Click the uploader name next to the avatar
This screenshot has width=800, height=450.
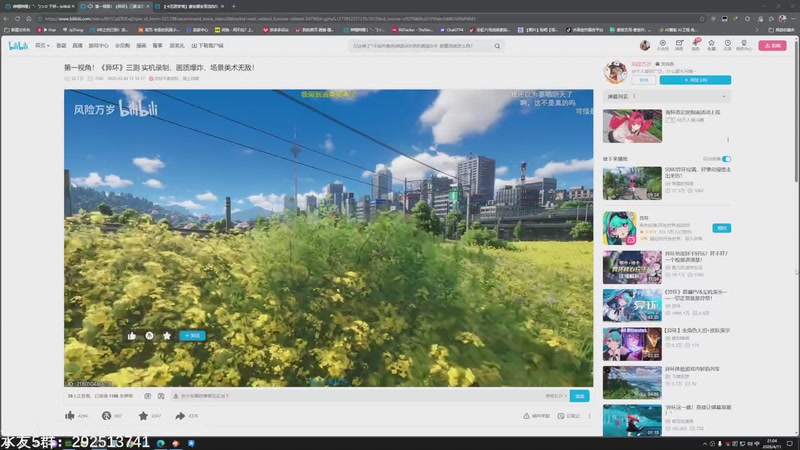(x=641, y=64)
